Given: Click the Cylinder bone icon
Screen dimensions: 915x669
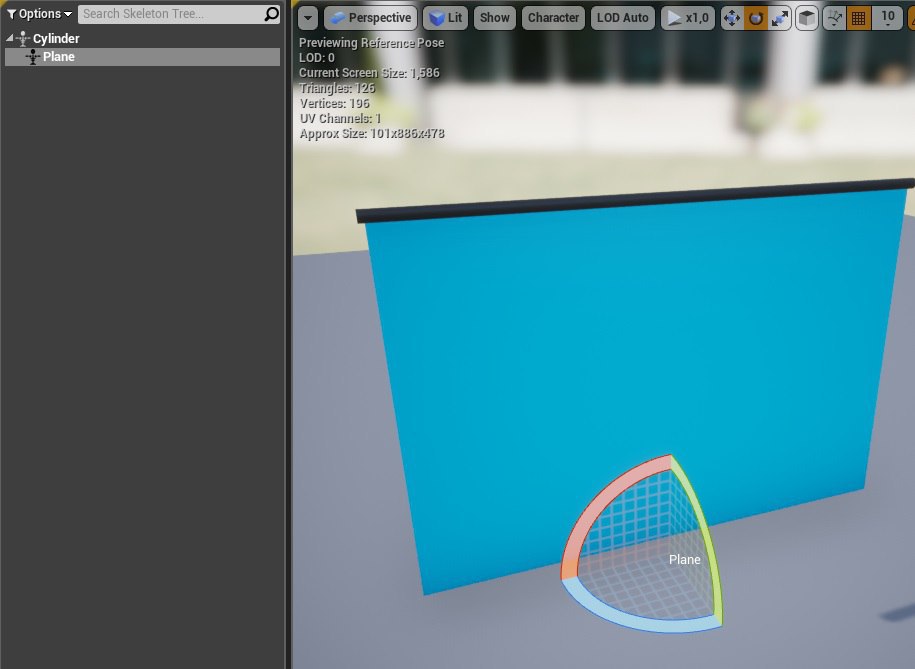Looking at the screenshot, I should click(23, 39).
